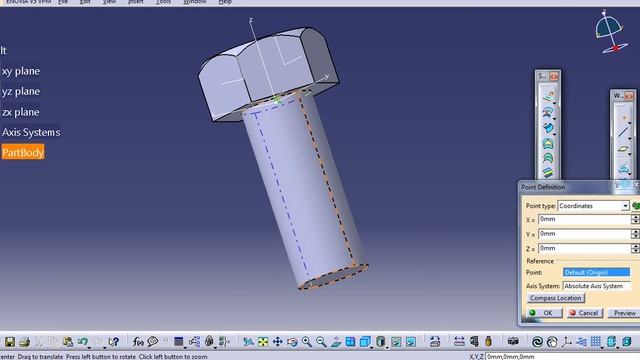The height and width of the screenshot is (360, 640).
Task: Expand the Undo history dropdown arrow
Action: pyautogui.click(x=89, y=347)
